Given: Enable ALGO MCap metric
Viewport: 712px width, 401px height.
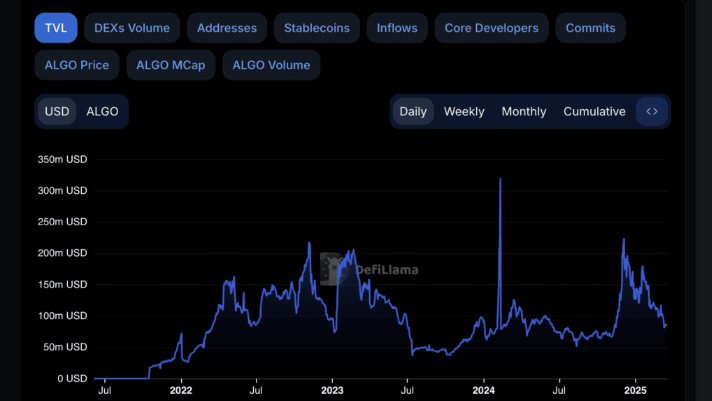Looking at the screenshot, I should click(172, 65).
